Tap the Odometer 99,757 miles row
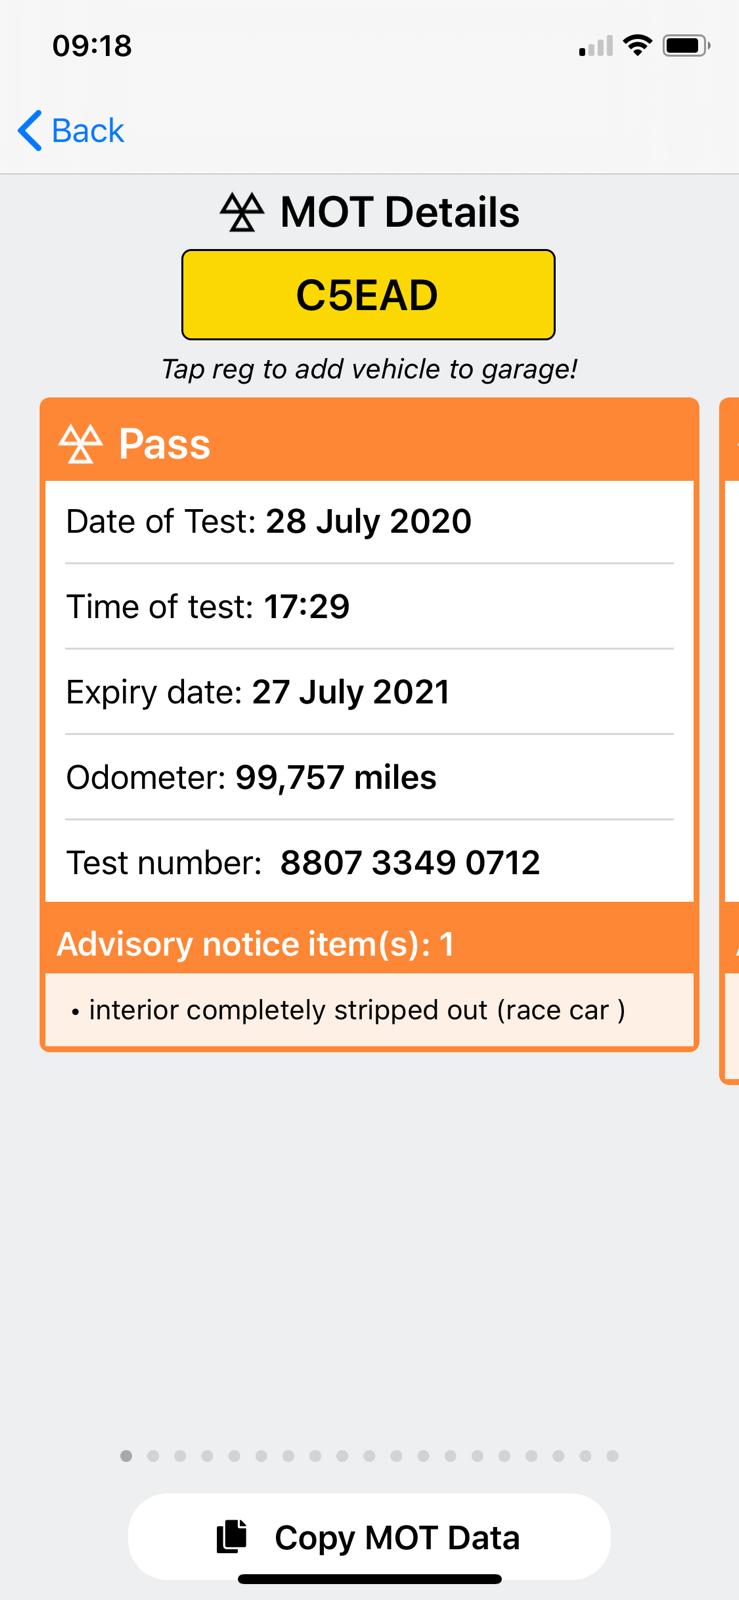739x1600 pixels. coord(369,777)
